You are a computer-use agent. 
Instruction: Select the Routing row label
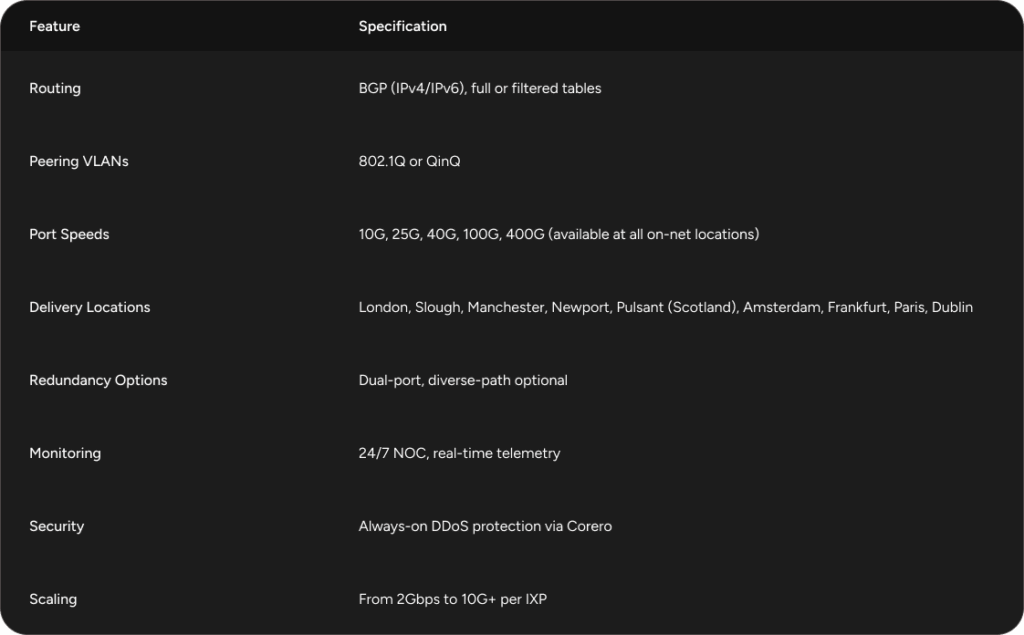tap(55, 88)
